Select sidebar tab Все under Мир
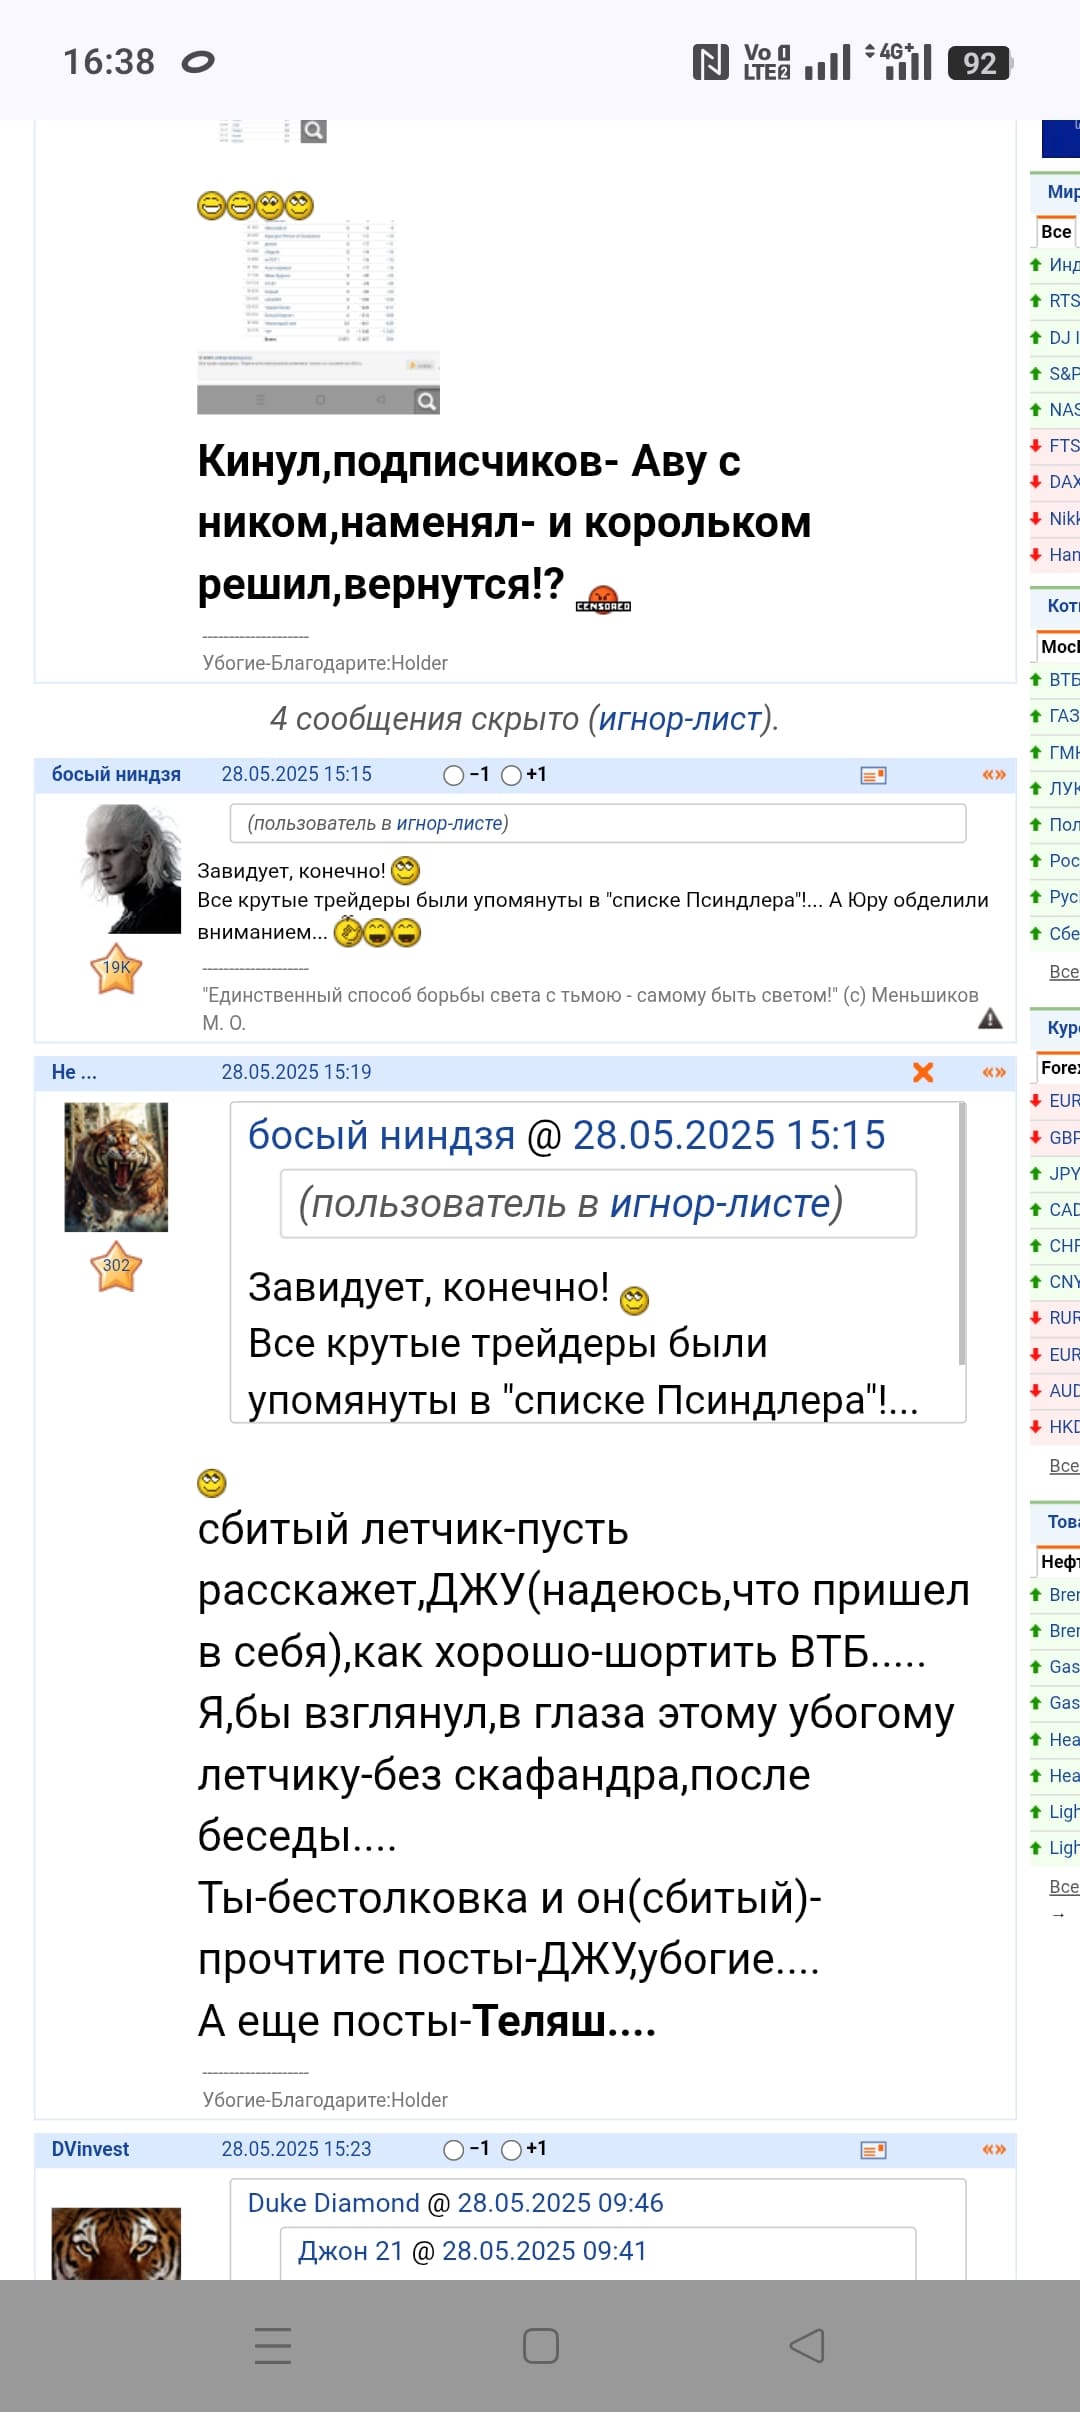This screenshot has height=2412, width=1080. (x=1056, y=232)
